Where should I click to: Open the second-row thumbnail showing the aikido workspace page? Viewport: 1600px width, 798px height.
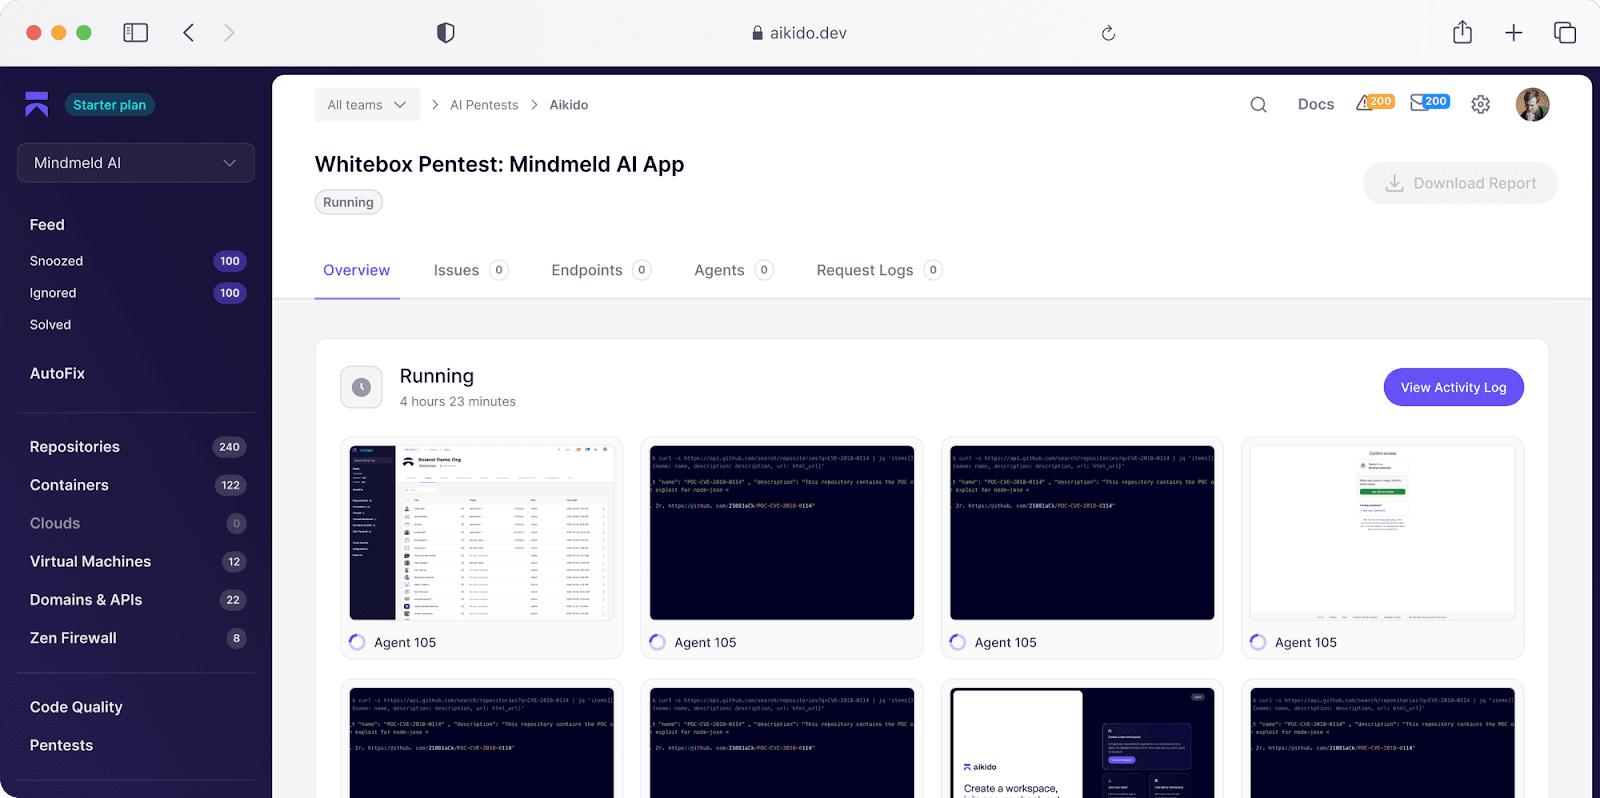point(1082,743)
